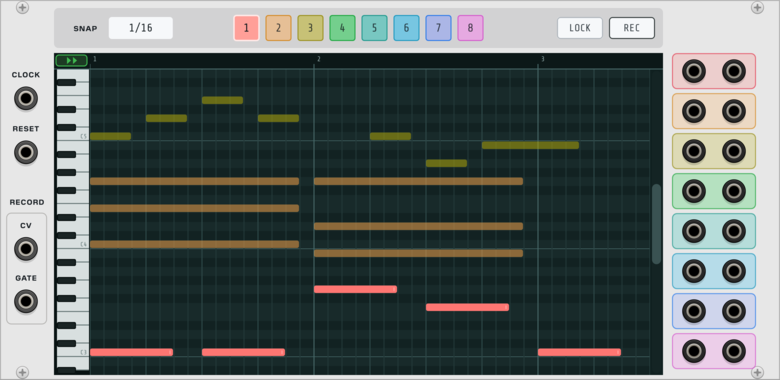Click the right jack in lavender output row
780x380 pixels.
(734, 311)
